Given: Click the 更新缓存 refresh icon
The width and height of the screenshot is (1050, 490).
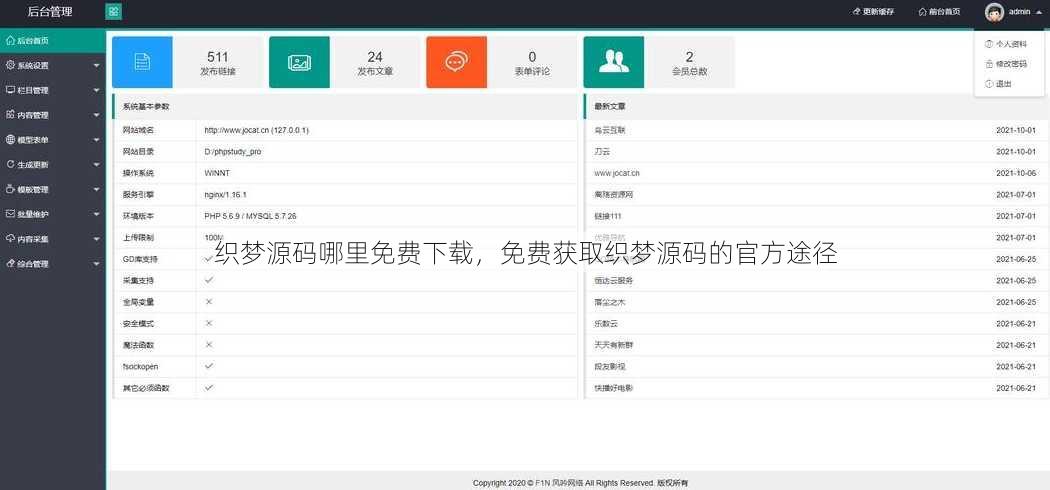Looking at the screenshot, I should click(856, 12).
